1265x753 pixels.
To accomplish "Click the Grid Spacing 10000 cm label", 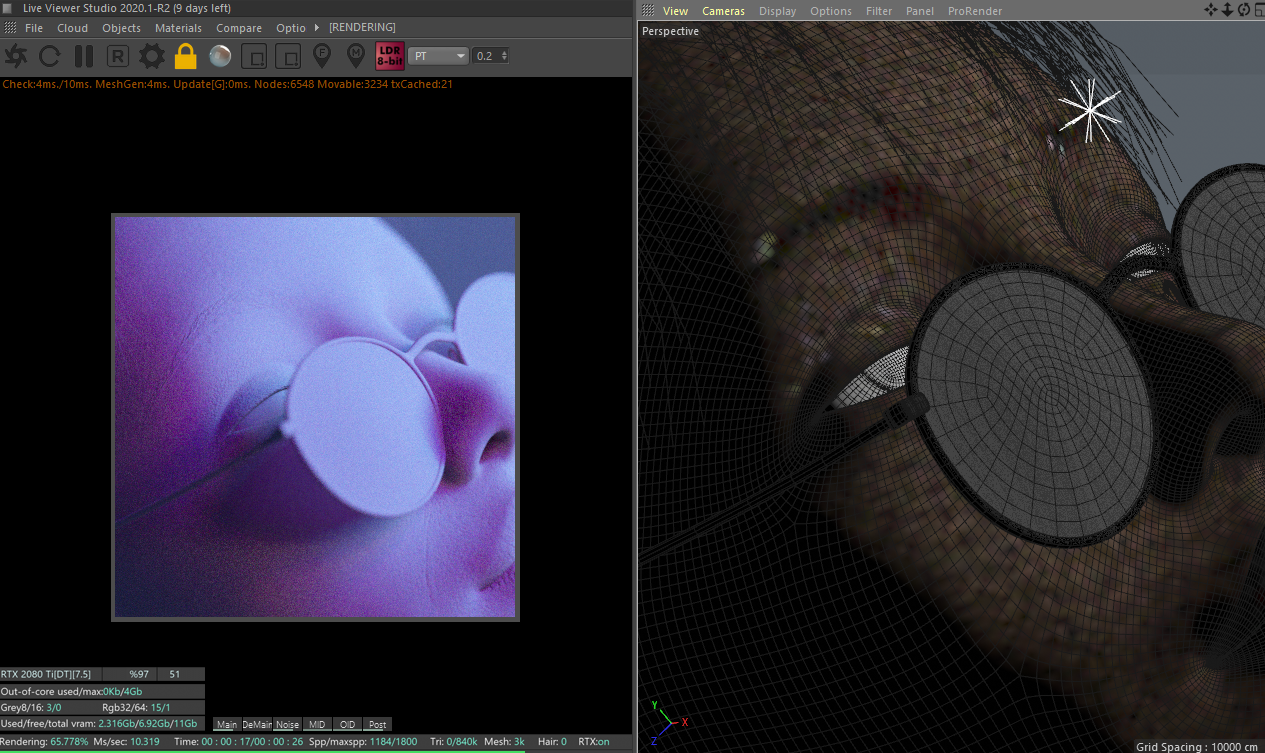I will (x=1197, y=747).
